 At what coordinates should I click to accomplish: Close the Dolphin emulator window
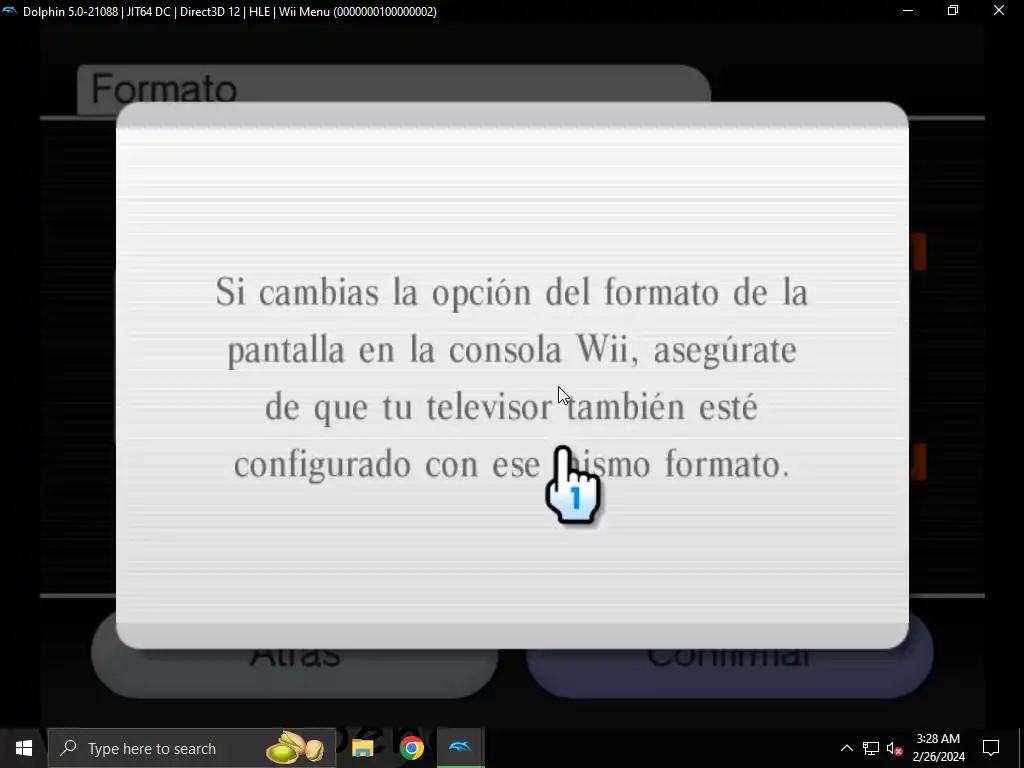(x=999, y=10)
